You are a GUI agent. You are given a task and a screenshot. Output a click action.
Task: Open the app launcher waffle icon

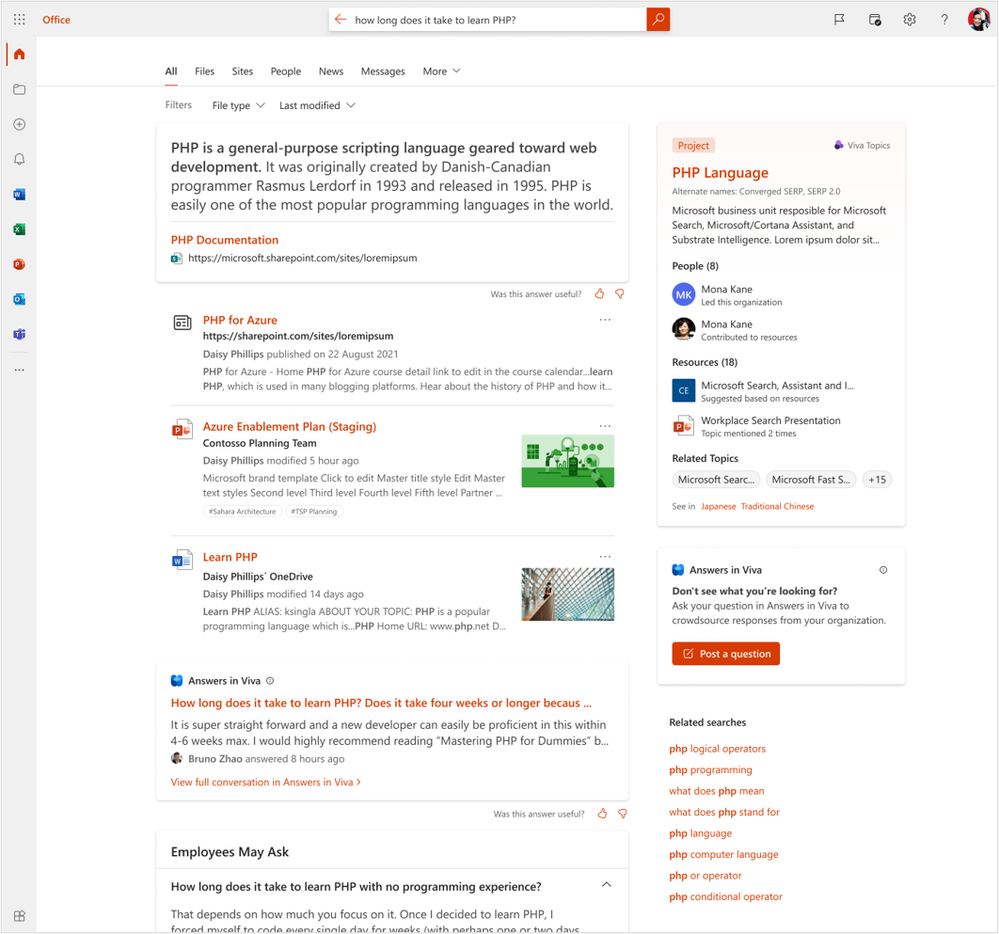19,20
